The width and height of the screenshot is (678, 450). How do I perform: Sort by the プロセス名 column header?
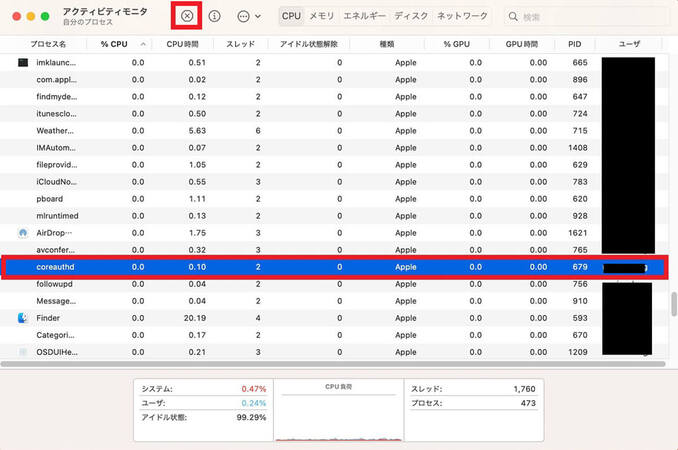pos(48,44)
